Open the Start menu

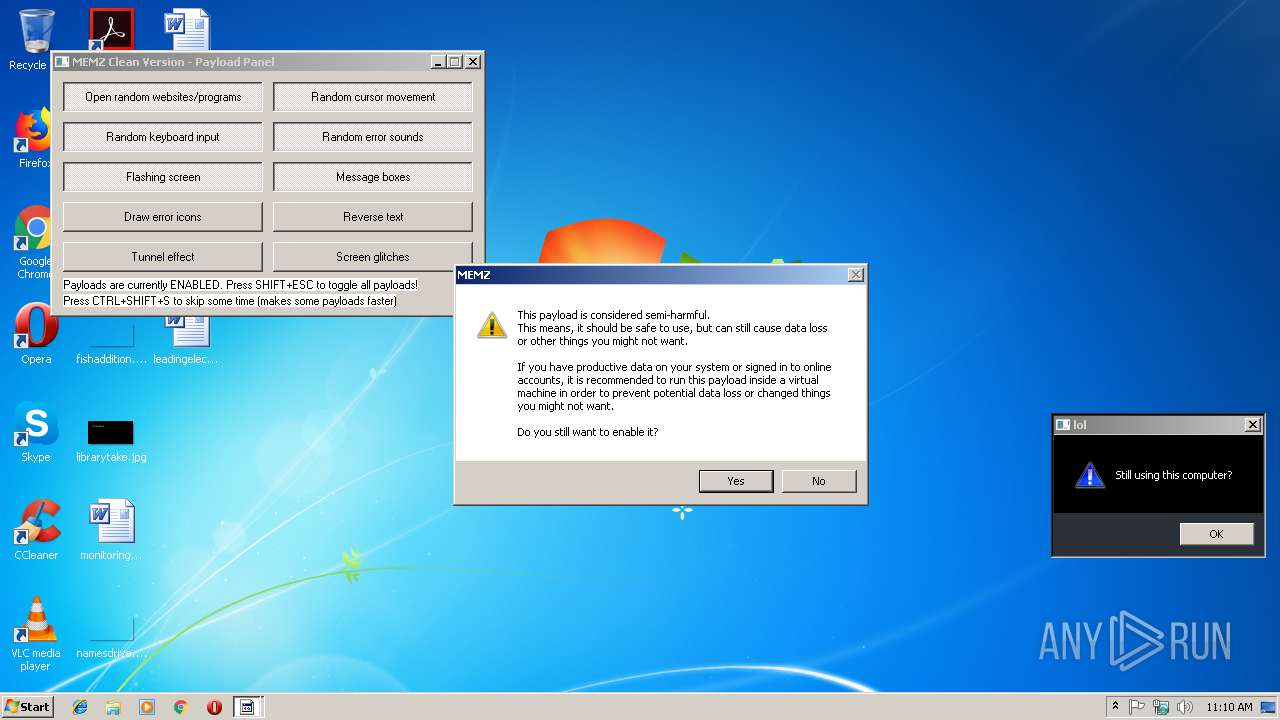point(27,707)
